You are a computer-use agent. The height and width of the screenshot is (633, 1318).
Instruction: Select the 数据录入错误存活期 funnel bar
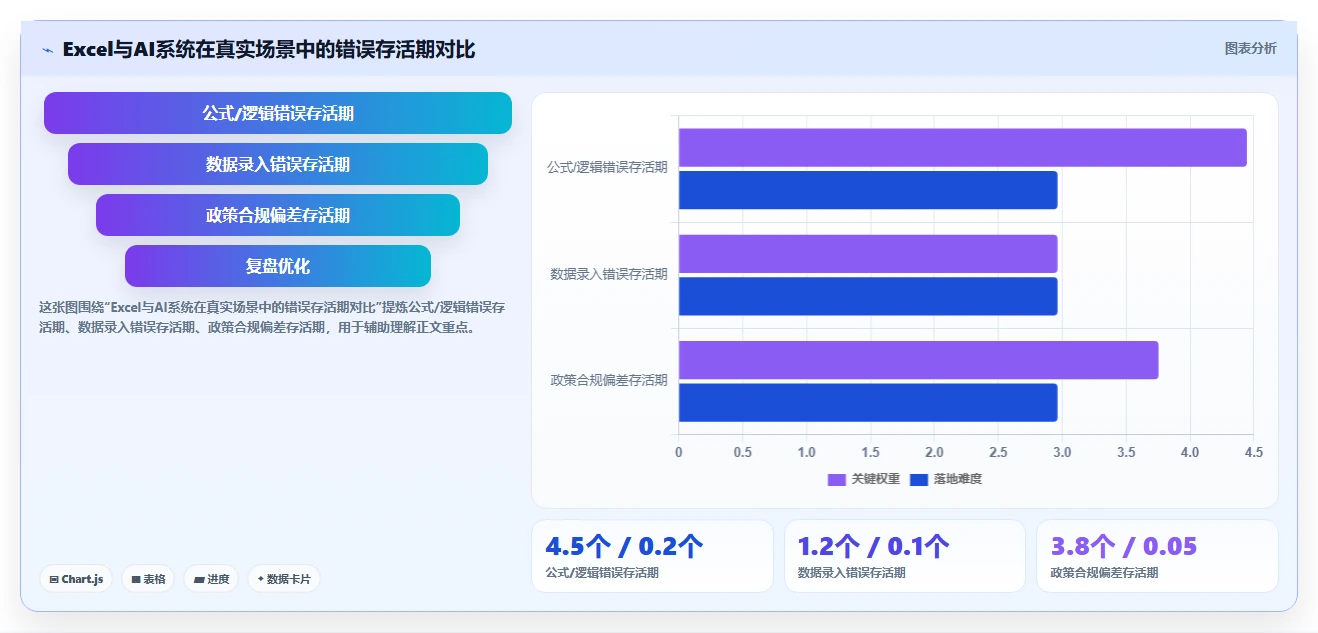(x=278, y=164)
